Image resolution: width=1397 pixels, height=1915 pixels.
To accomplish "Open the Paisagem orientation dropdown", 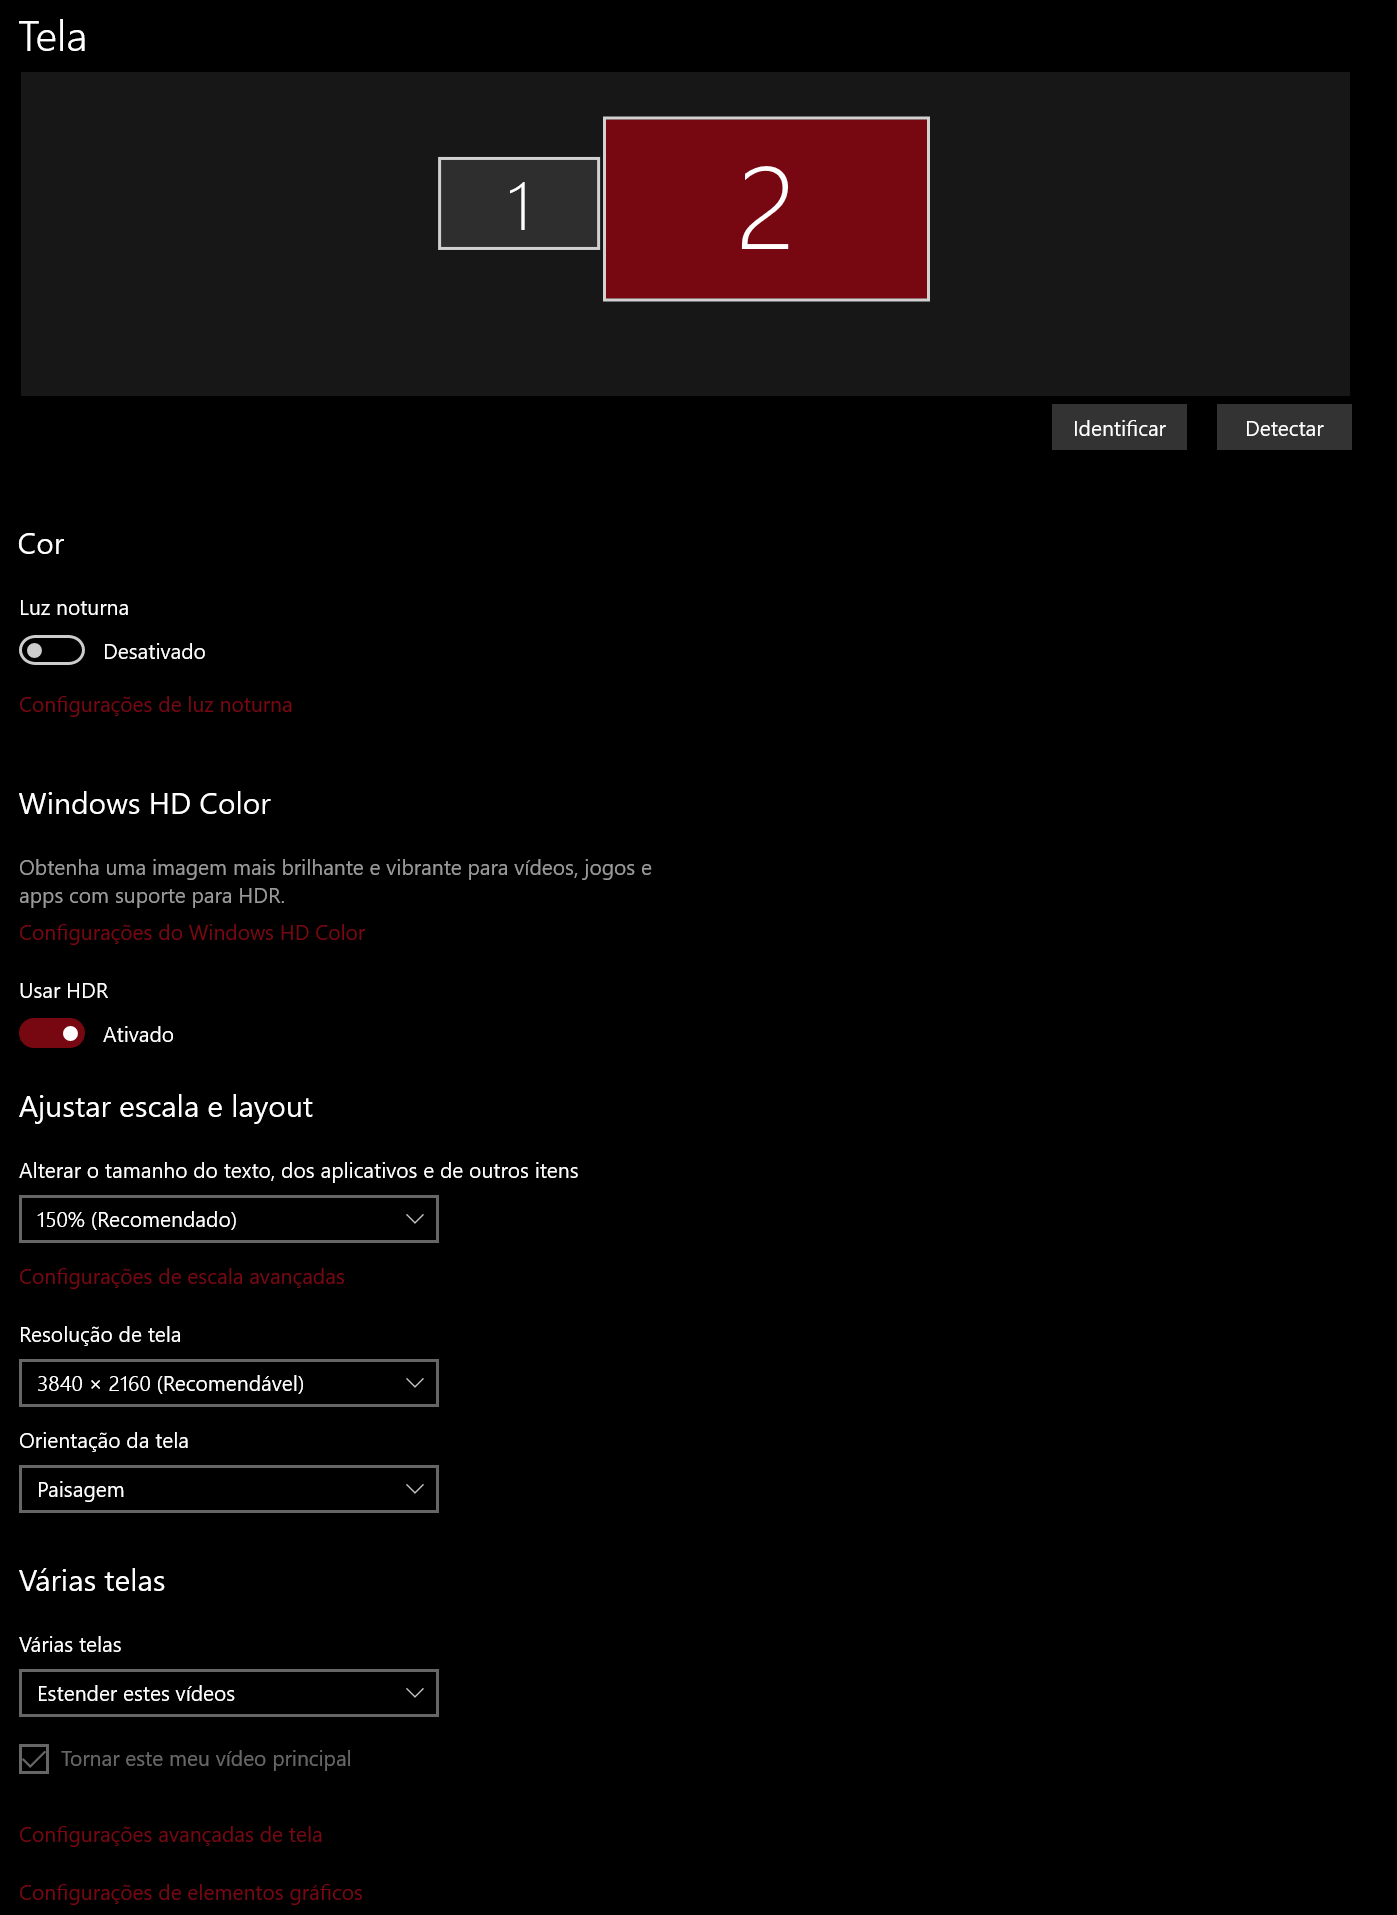I will 229,1489.
